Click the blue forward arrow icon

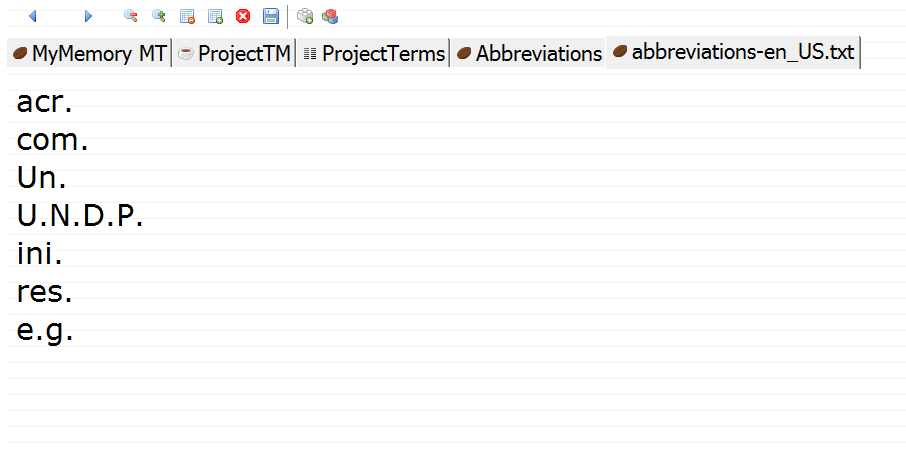pos(88,16)
